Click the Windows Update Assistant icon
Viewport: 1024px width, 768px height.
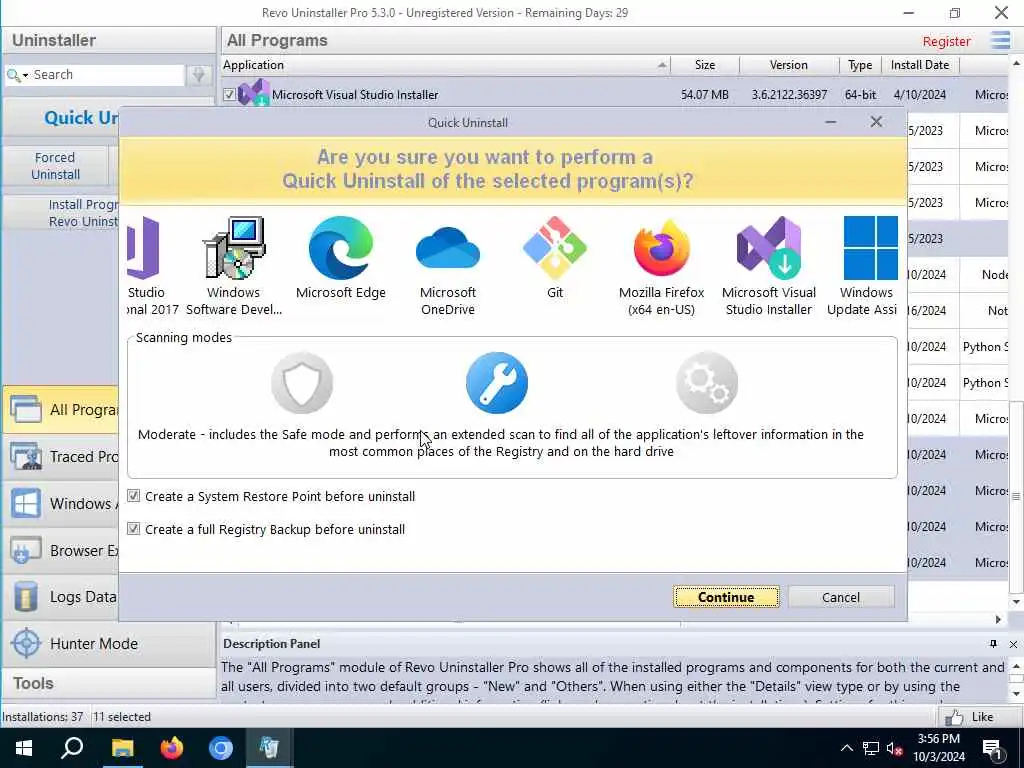(871, 248)
